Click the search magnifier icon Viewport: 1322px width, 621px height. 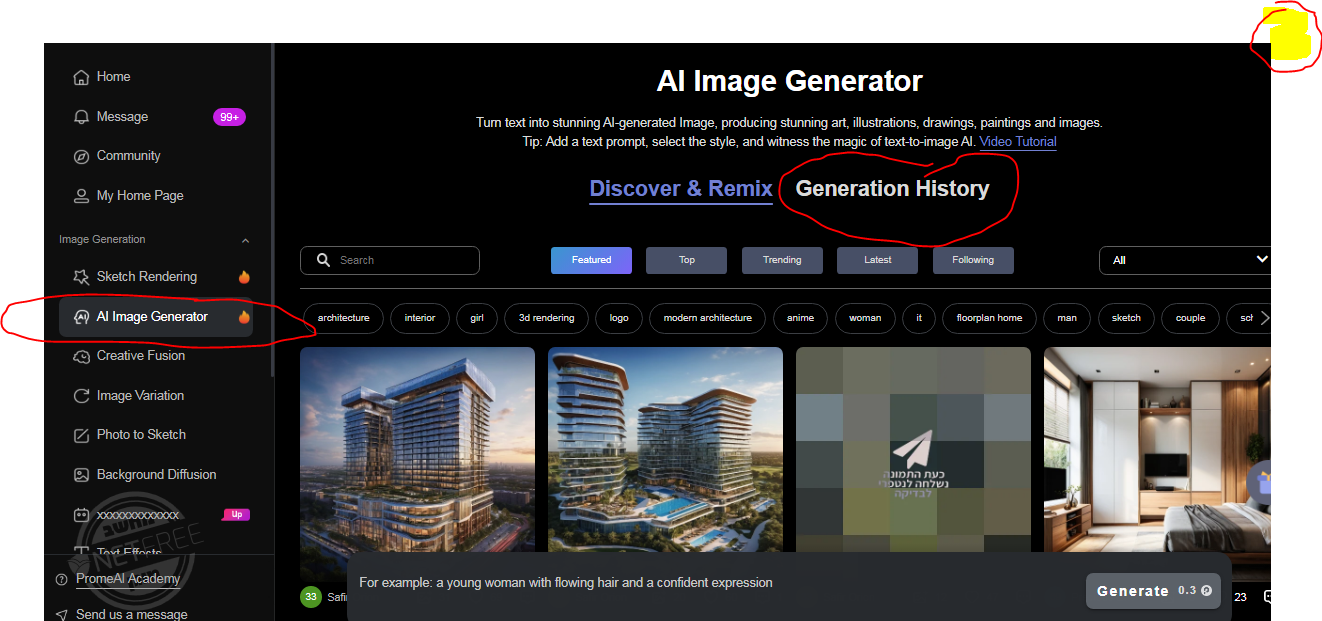(323, 260)
